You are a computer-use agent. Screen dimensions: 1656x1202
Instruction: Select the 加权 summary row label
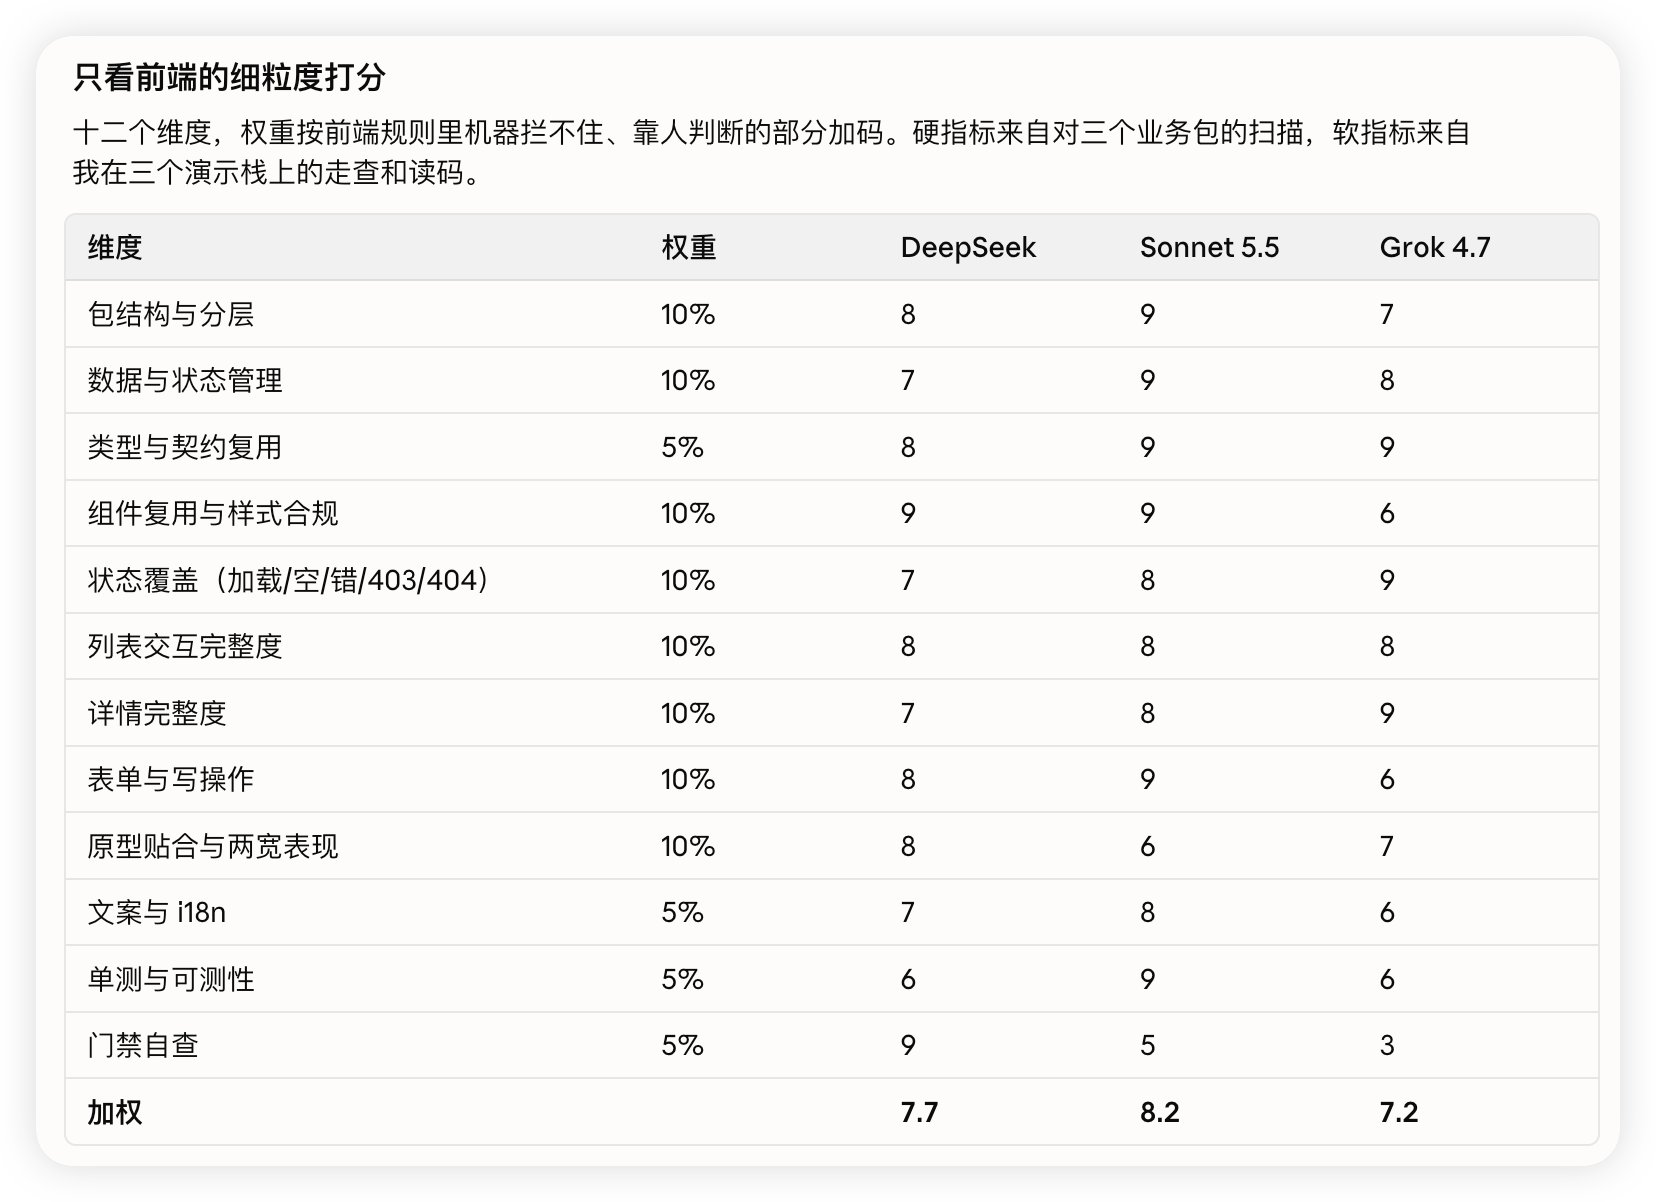pyautogui.click(x=115, y=1112)
